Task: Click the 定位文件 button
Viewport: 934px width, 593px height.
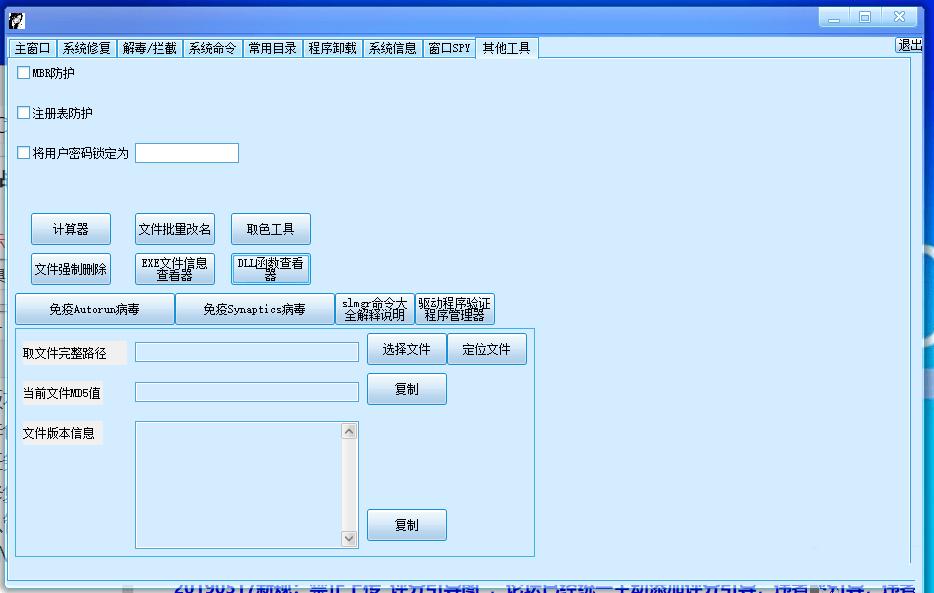Action: click(x=486, y=349)
